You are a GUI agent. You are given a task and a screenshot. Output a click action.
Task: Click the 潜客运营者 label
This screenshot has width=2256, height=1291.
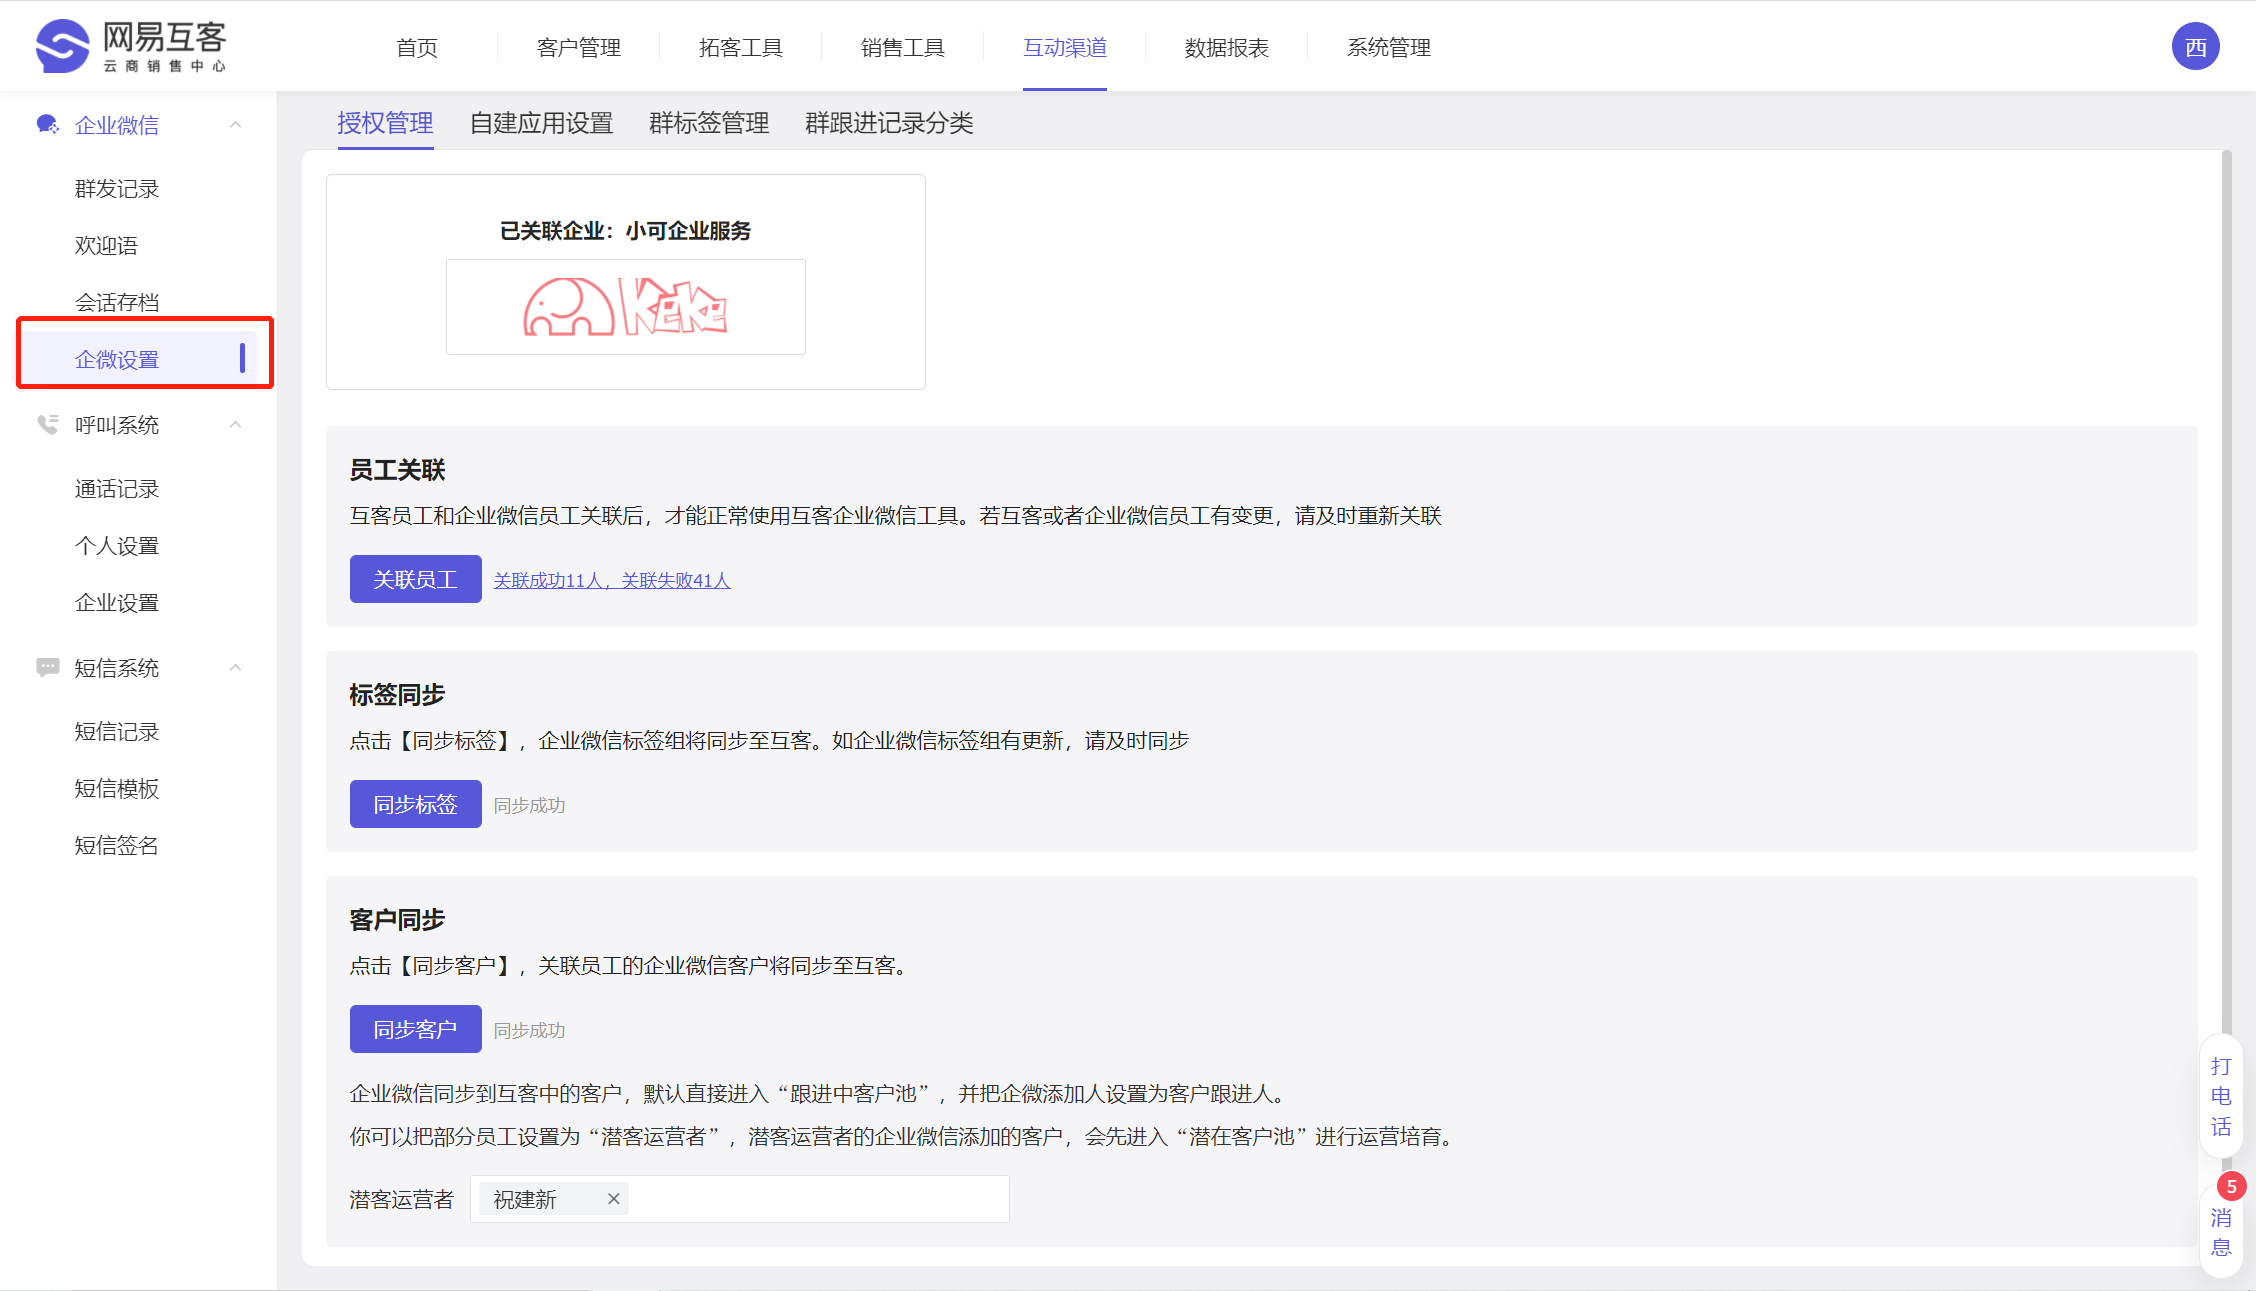click(402, 1199)
